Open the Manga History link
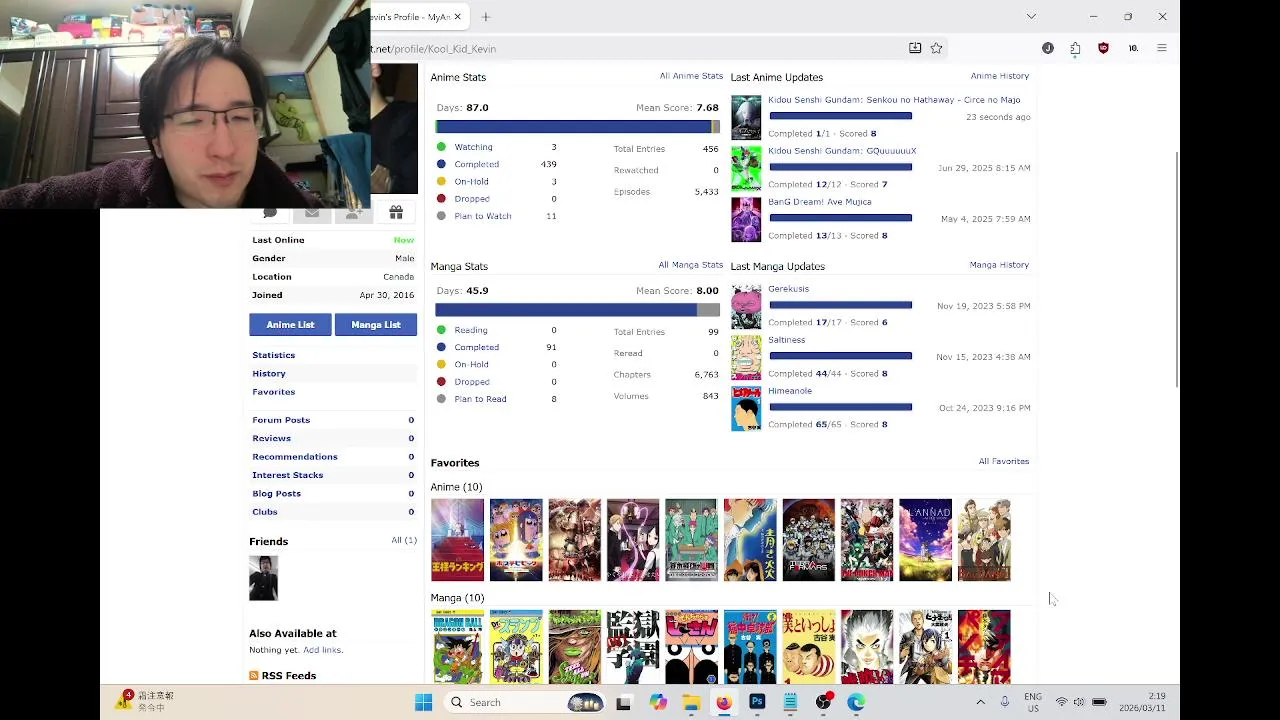Screen dimensions: 1280x720 [999, 265]
